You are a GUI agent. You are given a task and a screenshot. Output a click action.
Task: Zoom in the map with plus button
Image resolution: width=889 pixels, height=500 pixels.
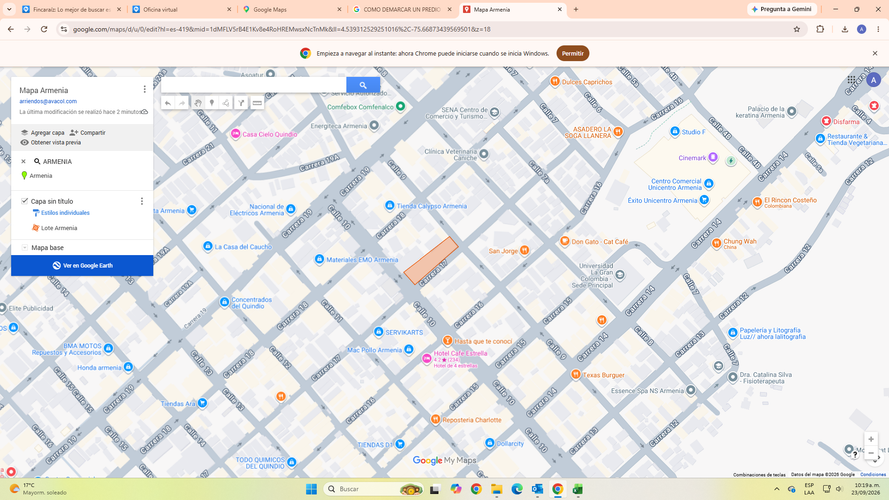pos(871,439)
